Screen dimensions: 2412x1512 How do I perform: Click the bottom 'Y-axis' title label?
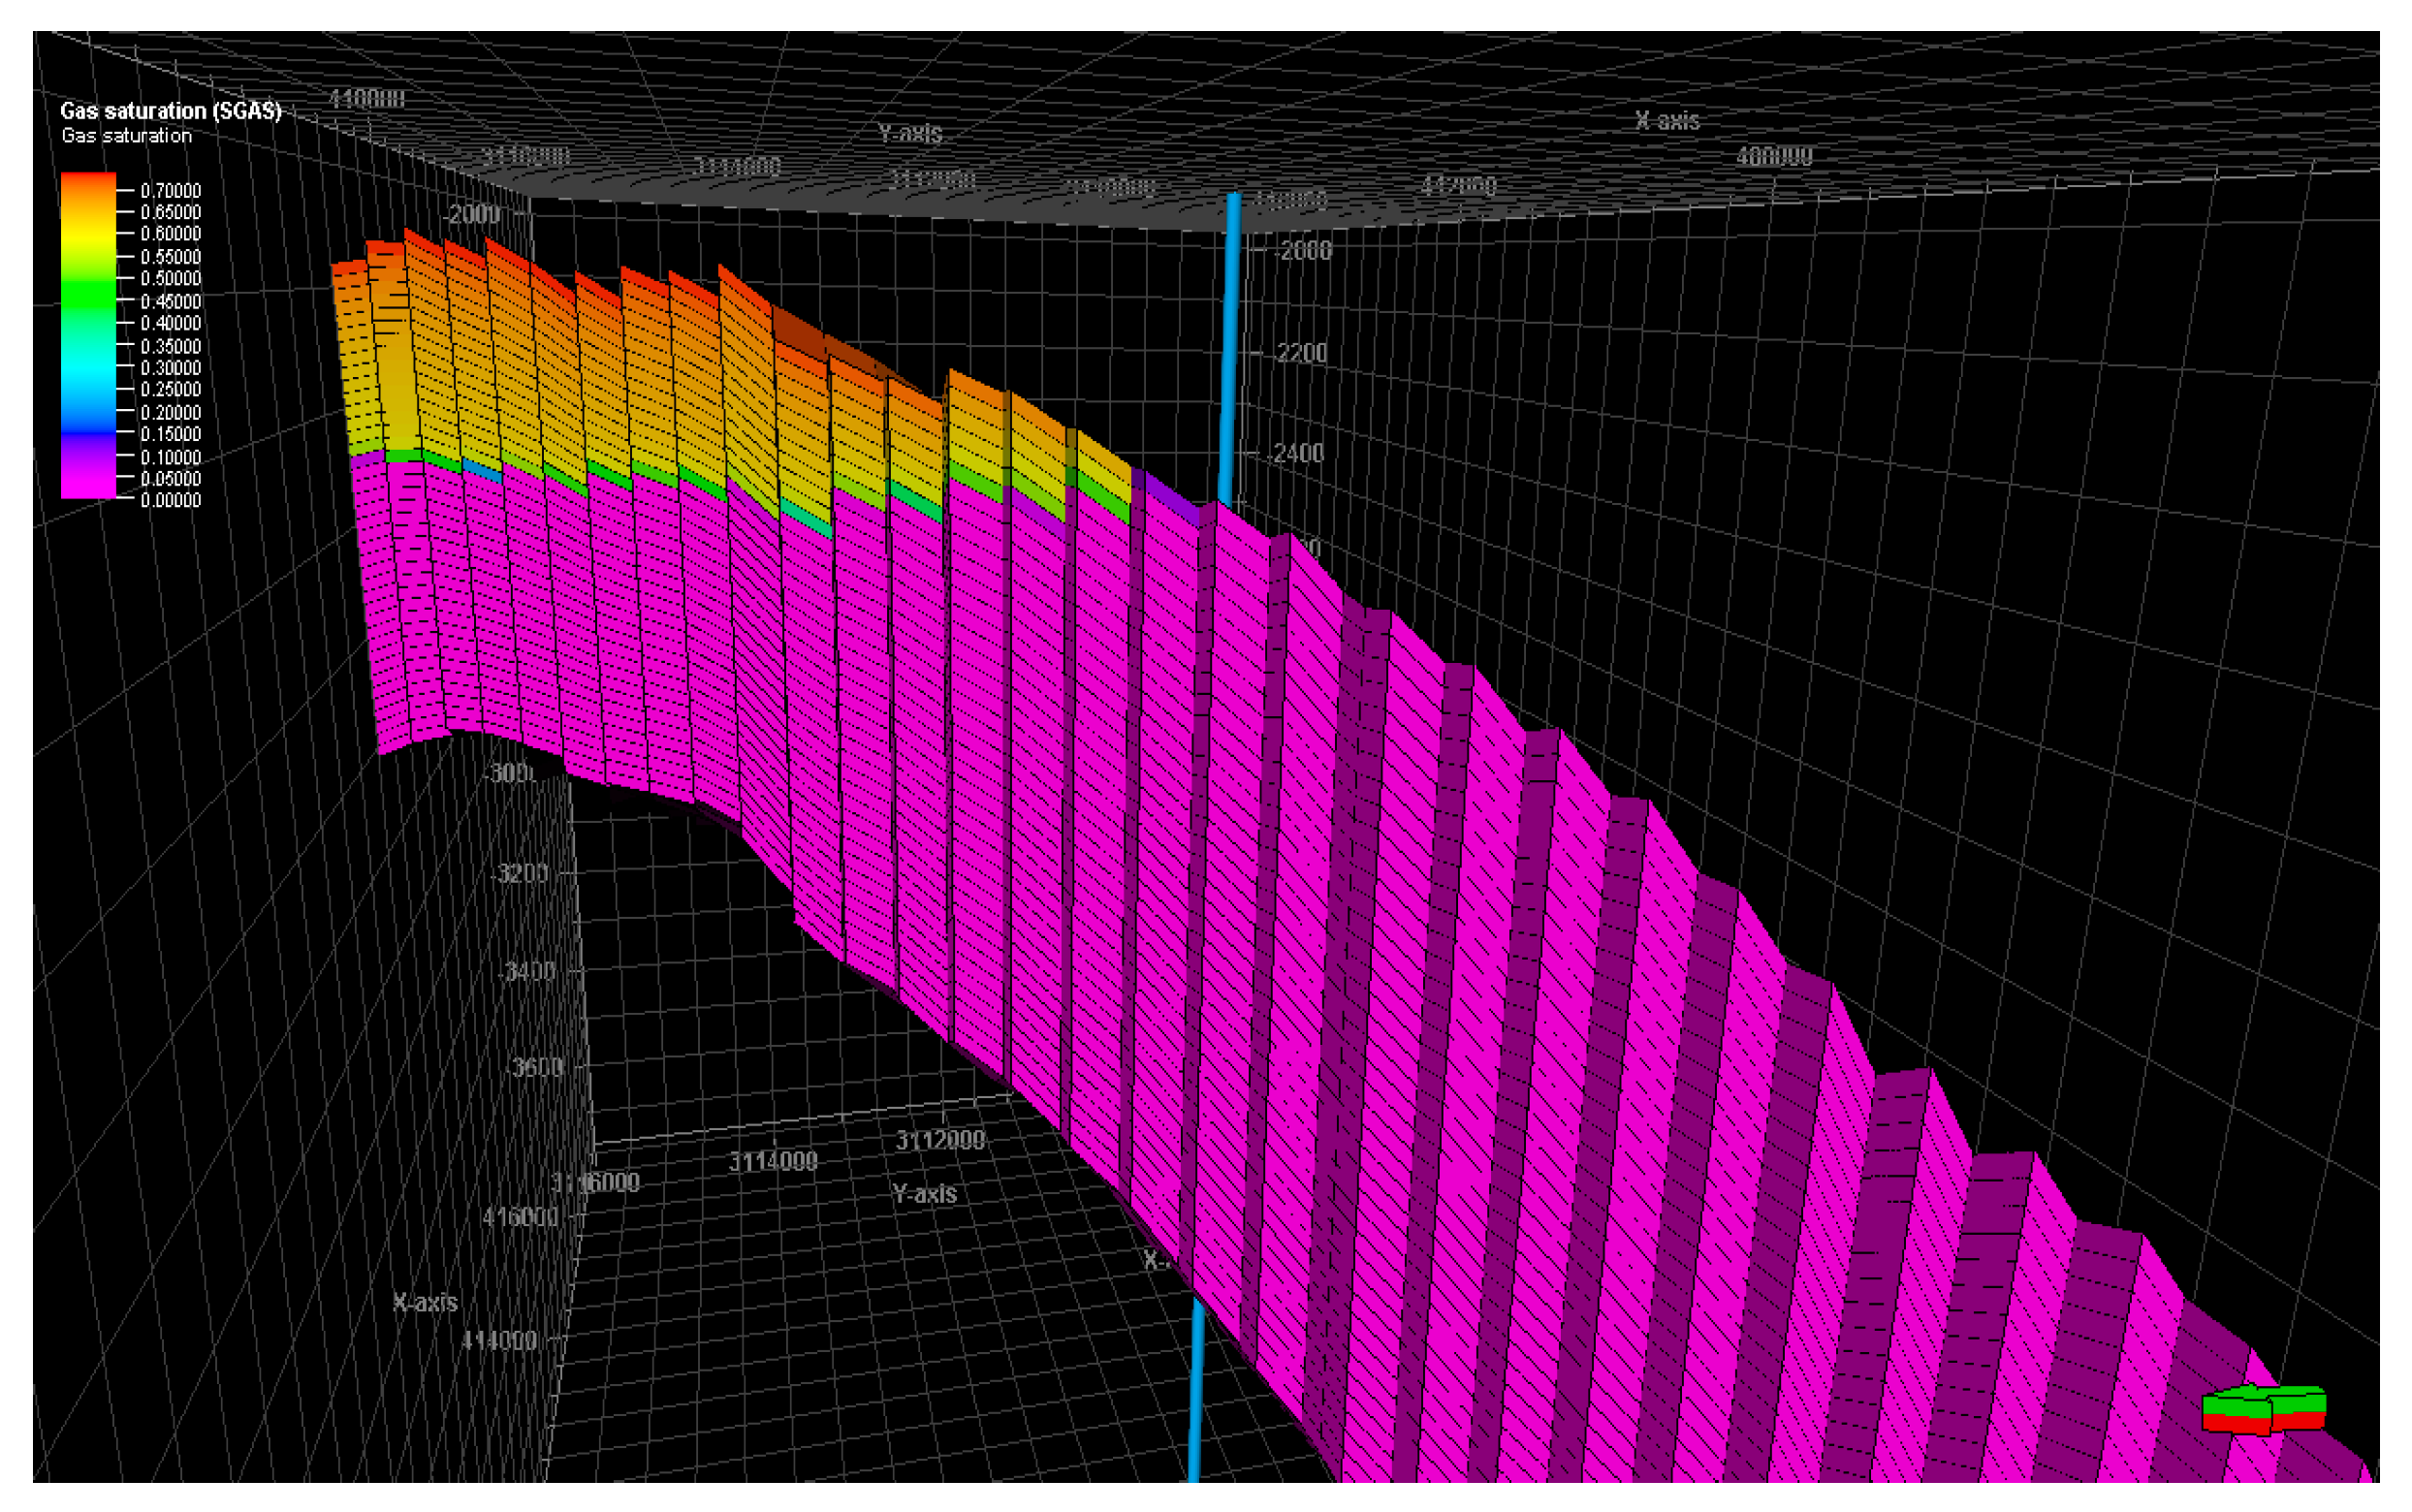924,1193
